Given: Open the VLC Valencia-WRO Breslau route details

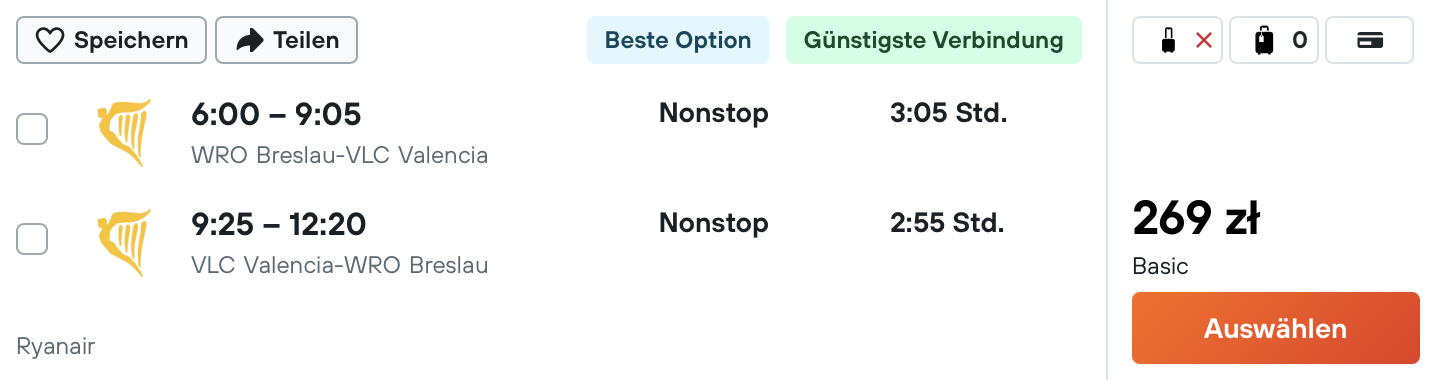Looking at the screenshot, I should tap(340, 265).
